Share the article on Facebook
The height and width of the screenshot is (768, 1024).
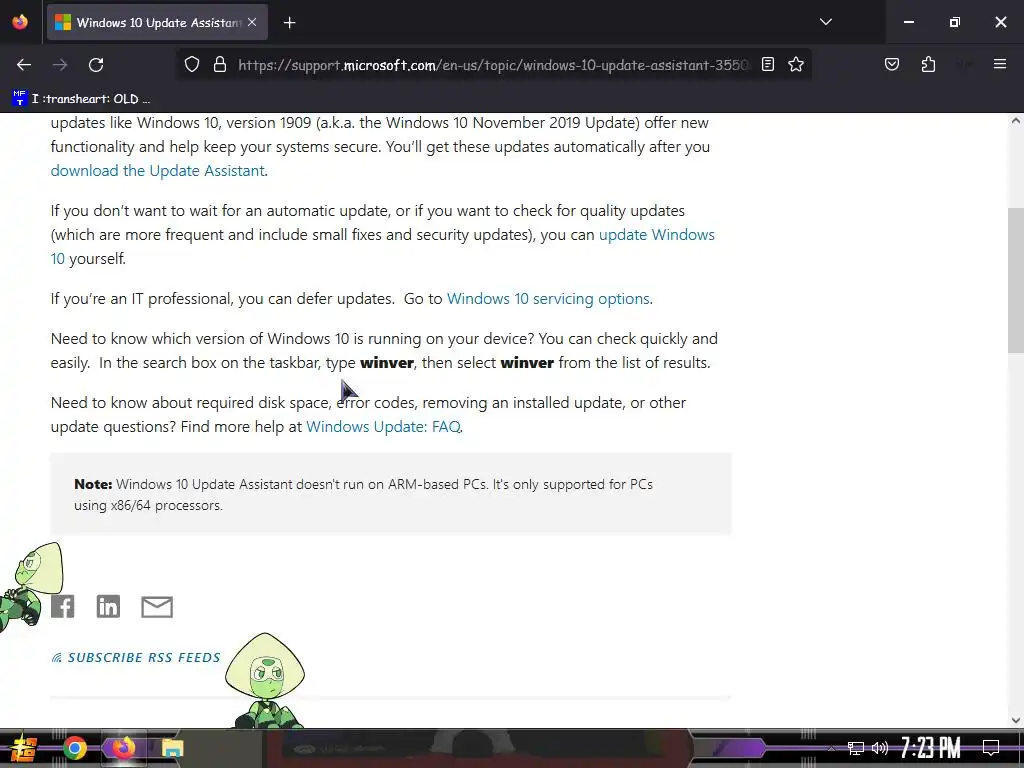[x=63, y=607]
